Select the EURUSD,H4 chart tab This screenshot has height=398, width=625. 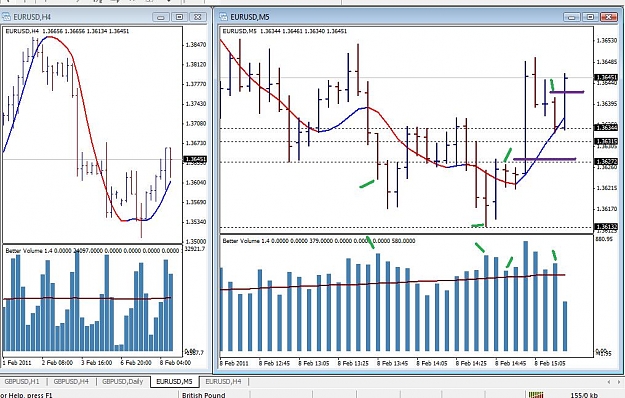point(223,381)
